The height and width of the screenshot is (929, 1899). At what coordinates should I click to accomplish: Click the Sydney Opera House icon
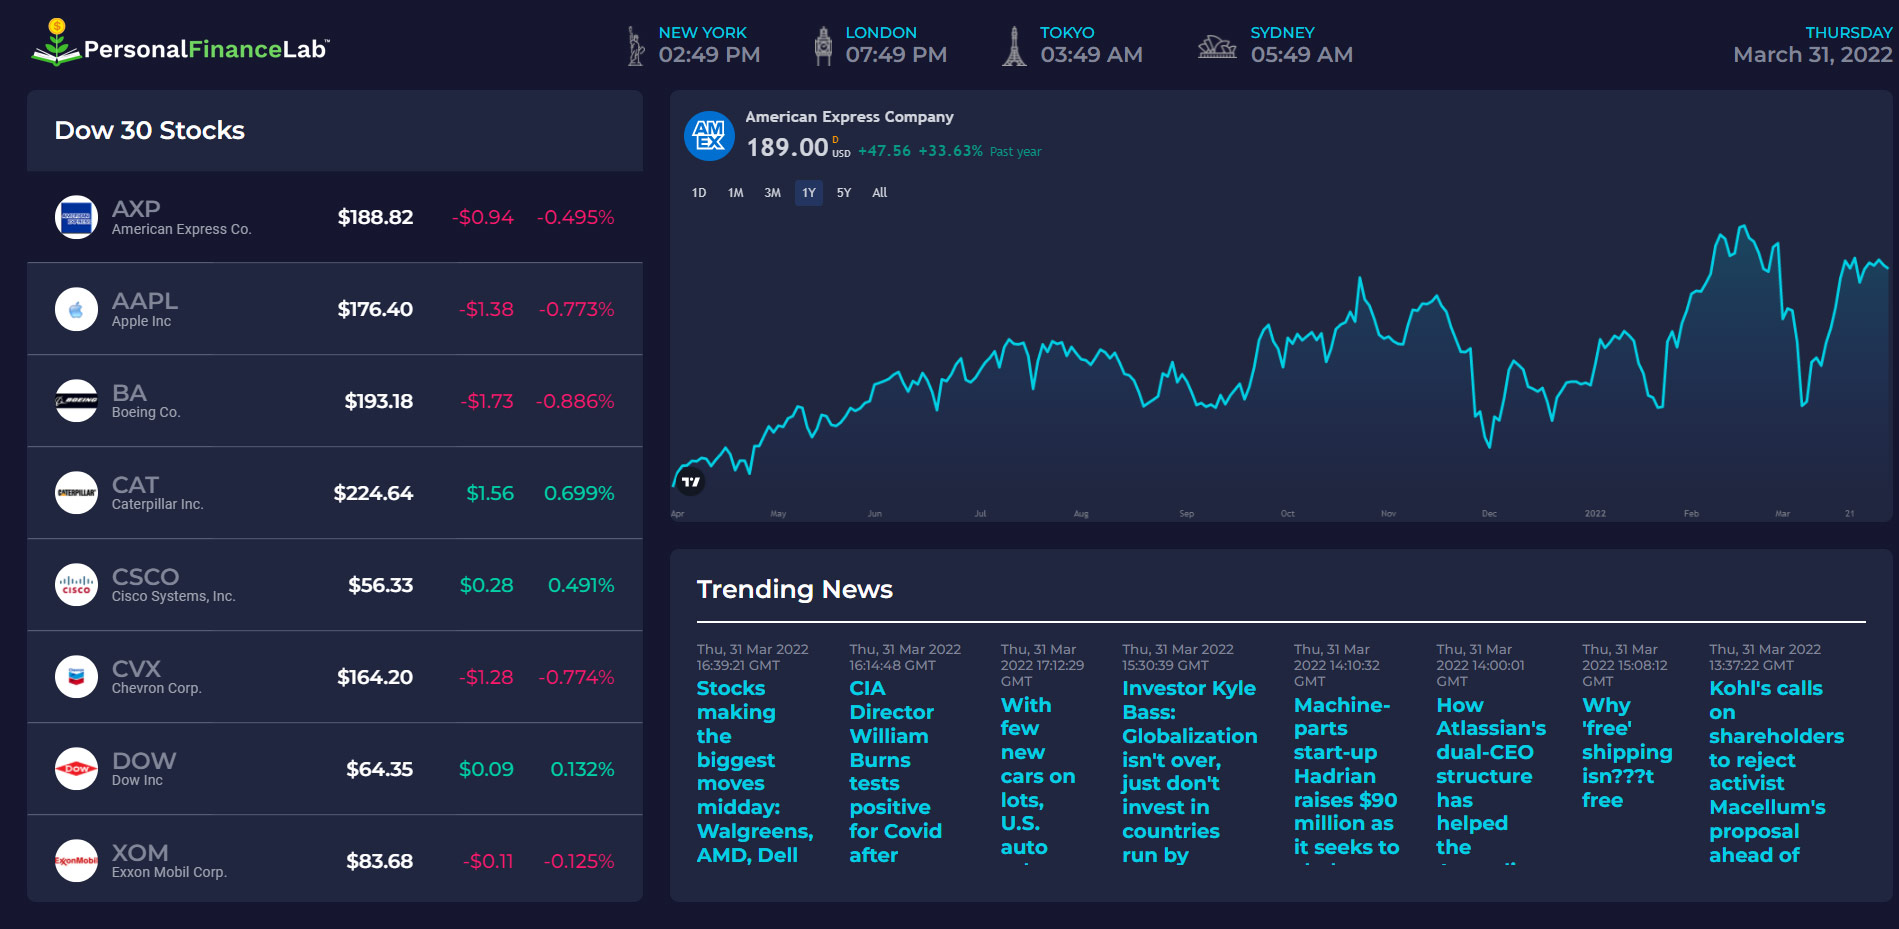click(1217, 46)
